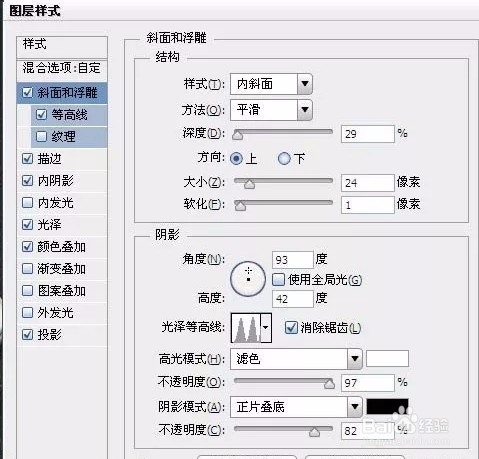Enable the 内发光 checkbox

[27, 202]
